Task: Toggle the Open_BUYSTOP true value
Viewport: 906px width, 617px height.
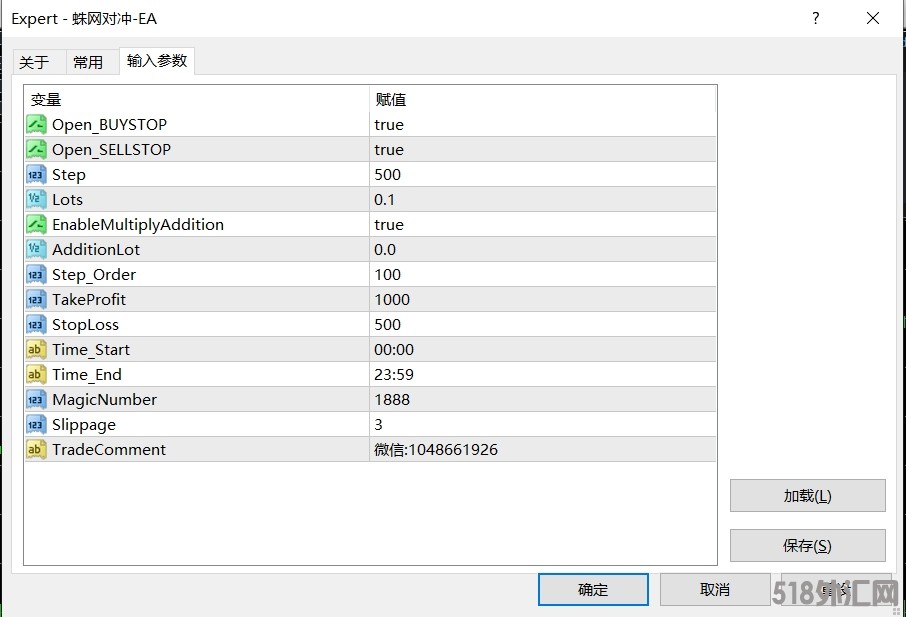Action: tap(389, 125)
